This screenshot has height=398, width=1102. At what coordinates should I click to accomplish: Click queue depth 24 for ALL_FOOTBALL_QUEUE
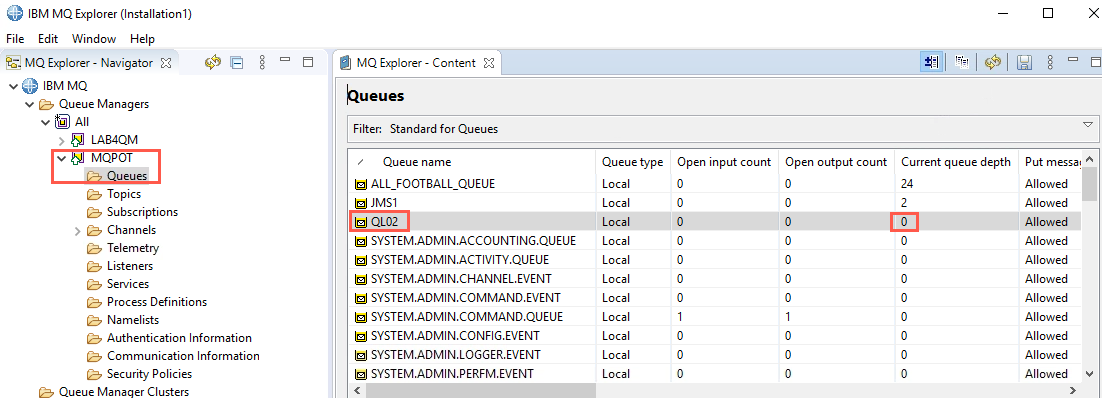[907, 184]
